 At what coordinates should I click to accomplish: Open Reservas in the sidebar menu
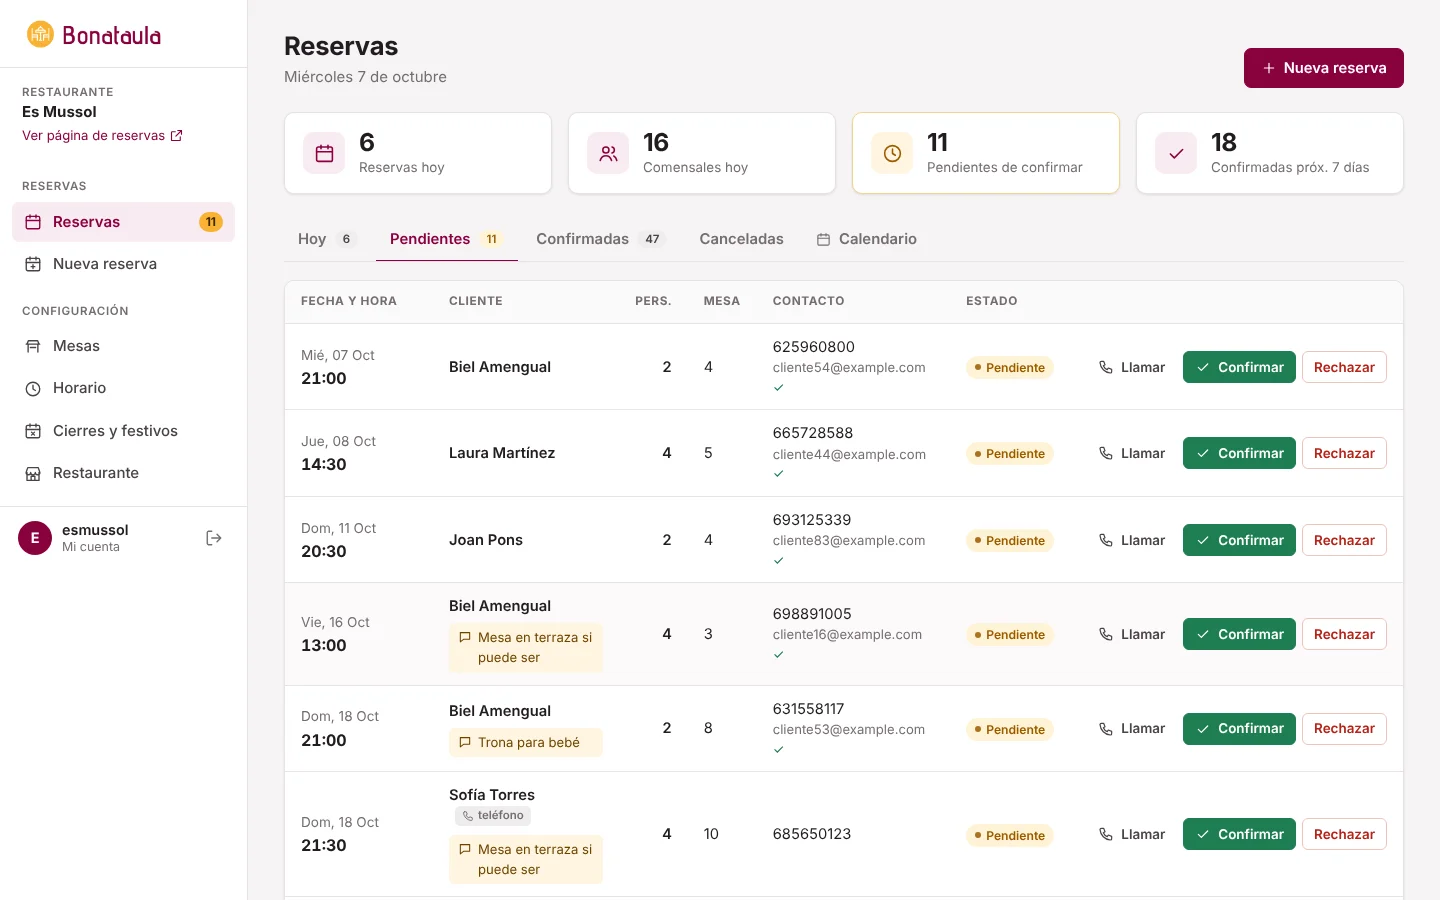(x=123, y=222)
